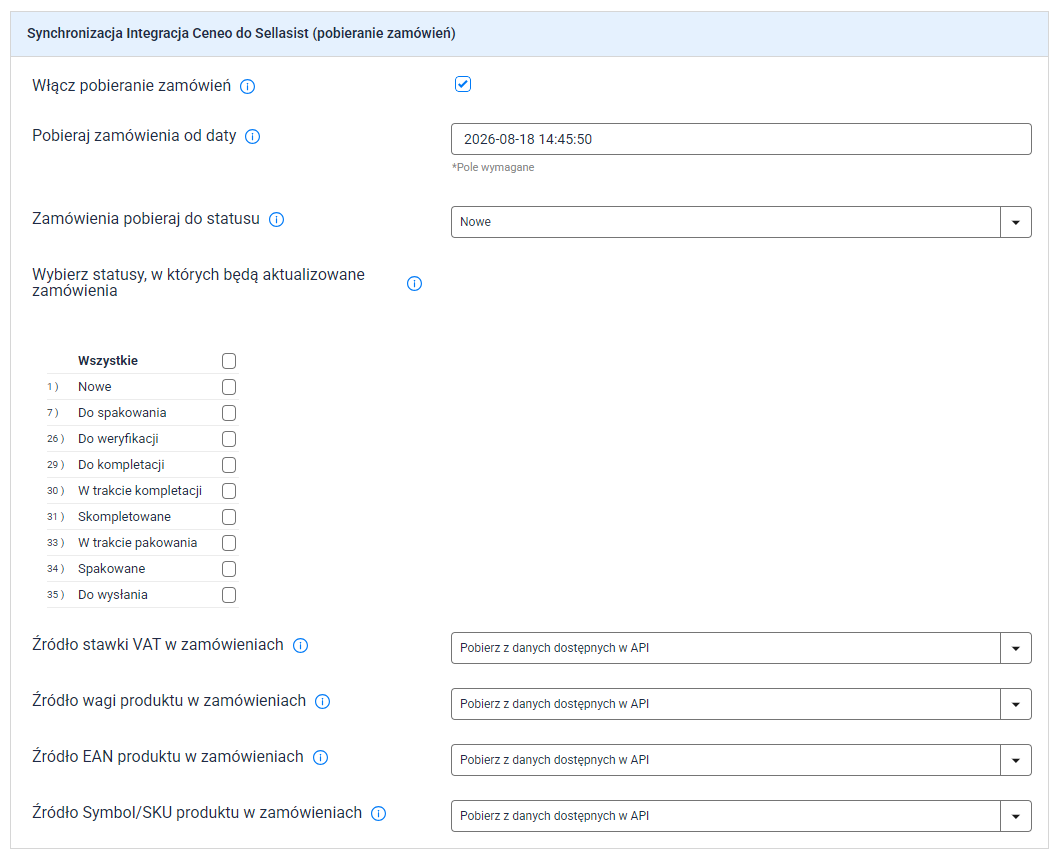This screenshot has height=859, width=1060.
Task: Show info for Zamówienia pobieraj do statusu
Action: coord(276,220)
